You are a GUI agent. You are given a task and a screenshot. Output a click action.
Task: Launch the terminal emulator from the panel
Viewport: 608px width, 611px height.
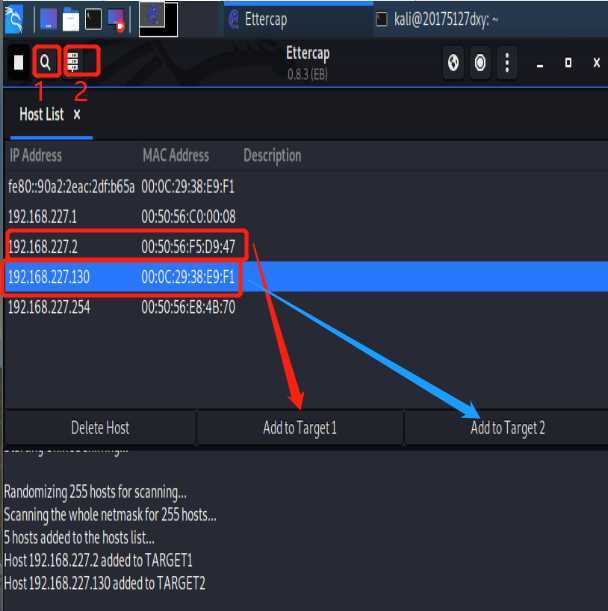click(x=94, y=19)
